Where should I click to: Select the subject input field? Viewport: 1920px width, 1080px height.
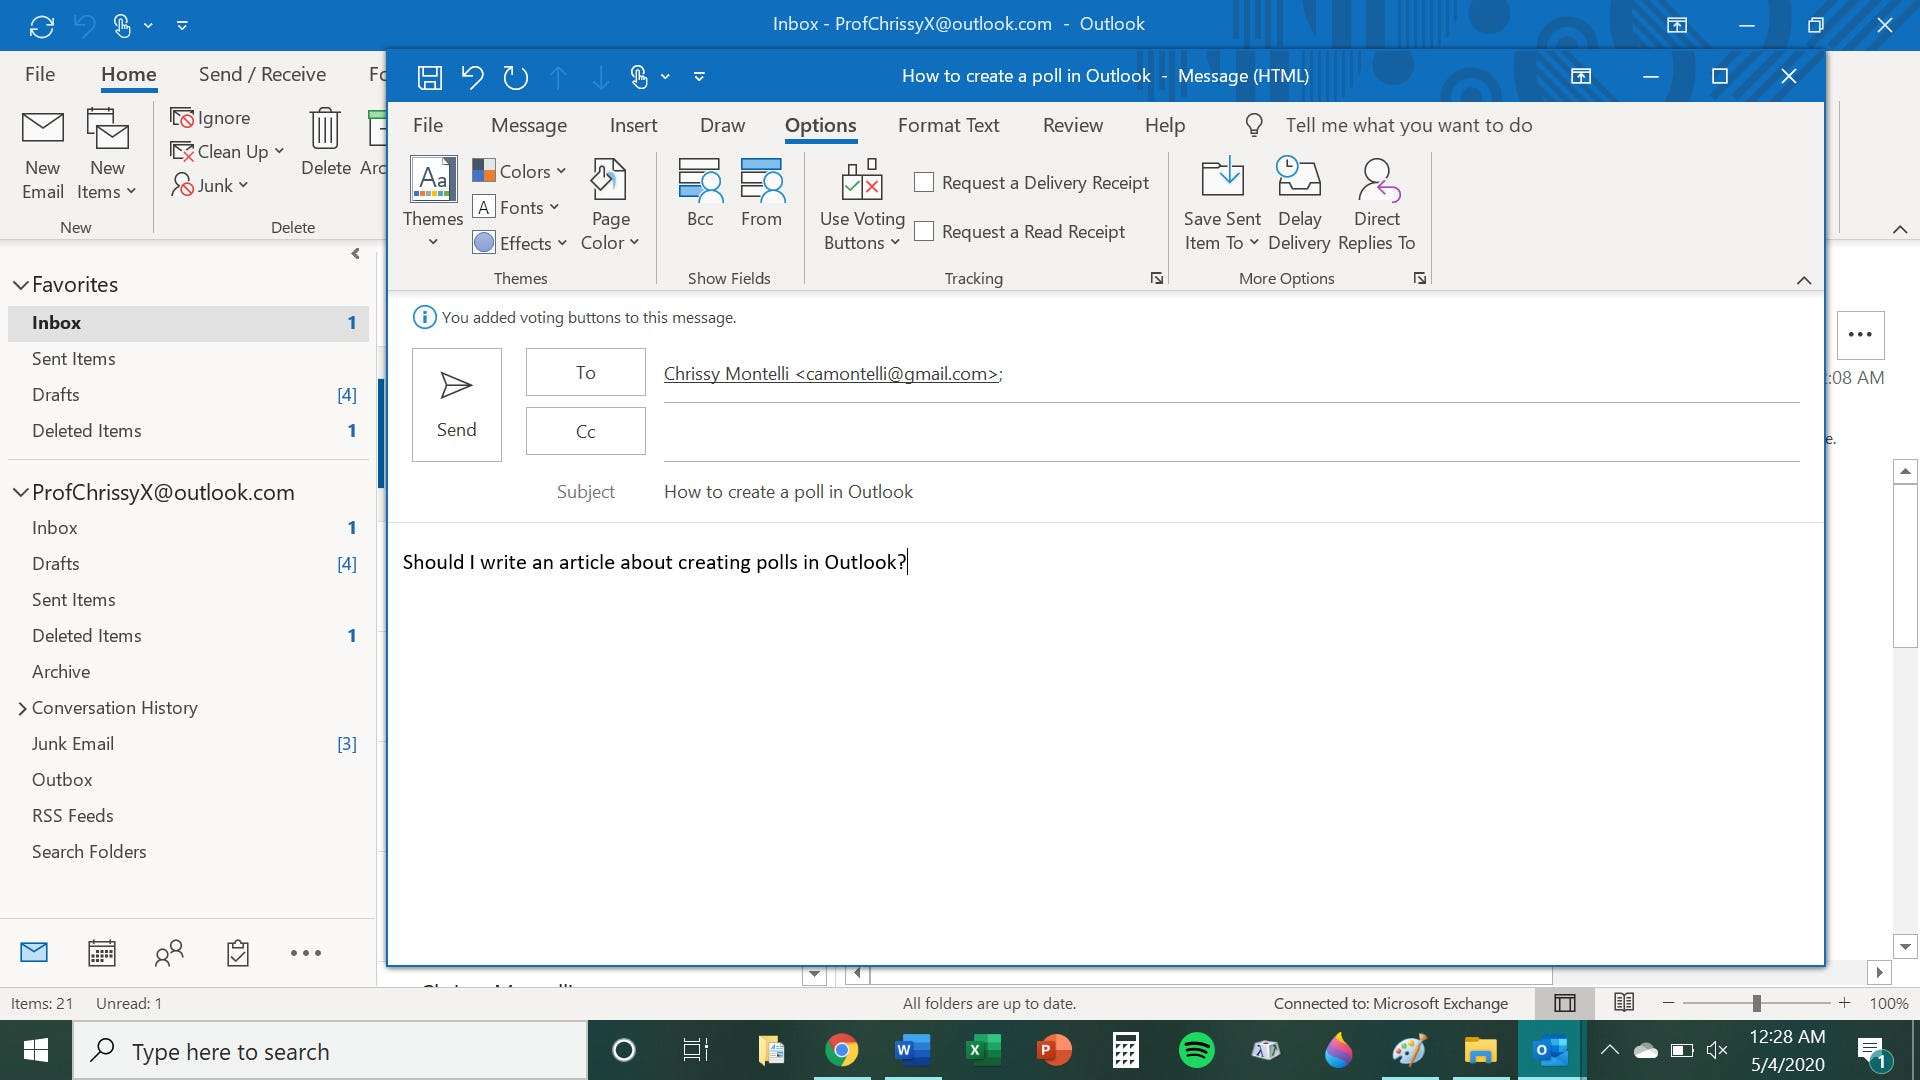click(1226, 492)
